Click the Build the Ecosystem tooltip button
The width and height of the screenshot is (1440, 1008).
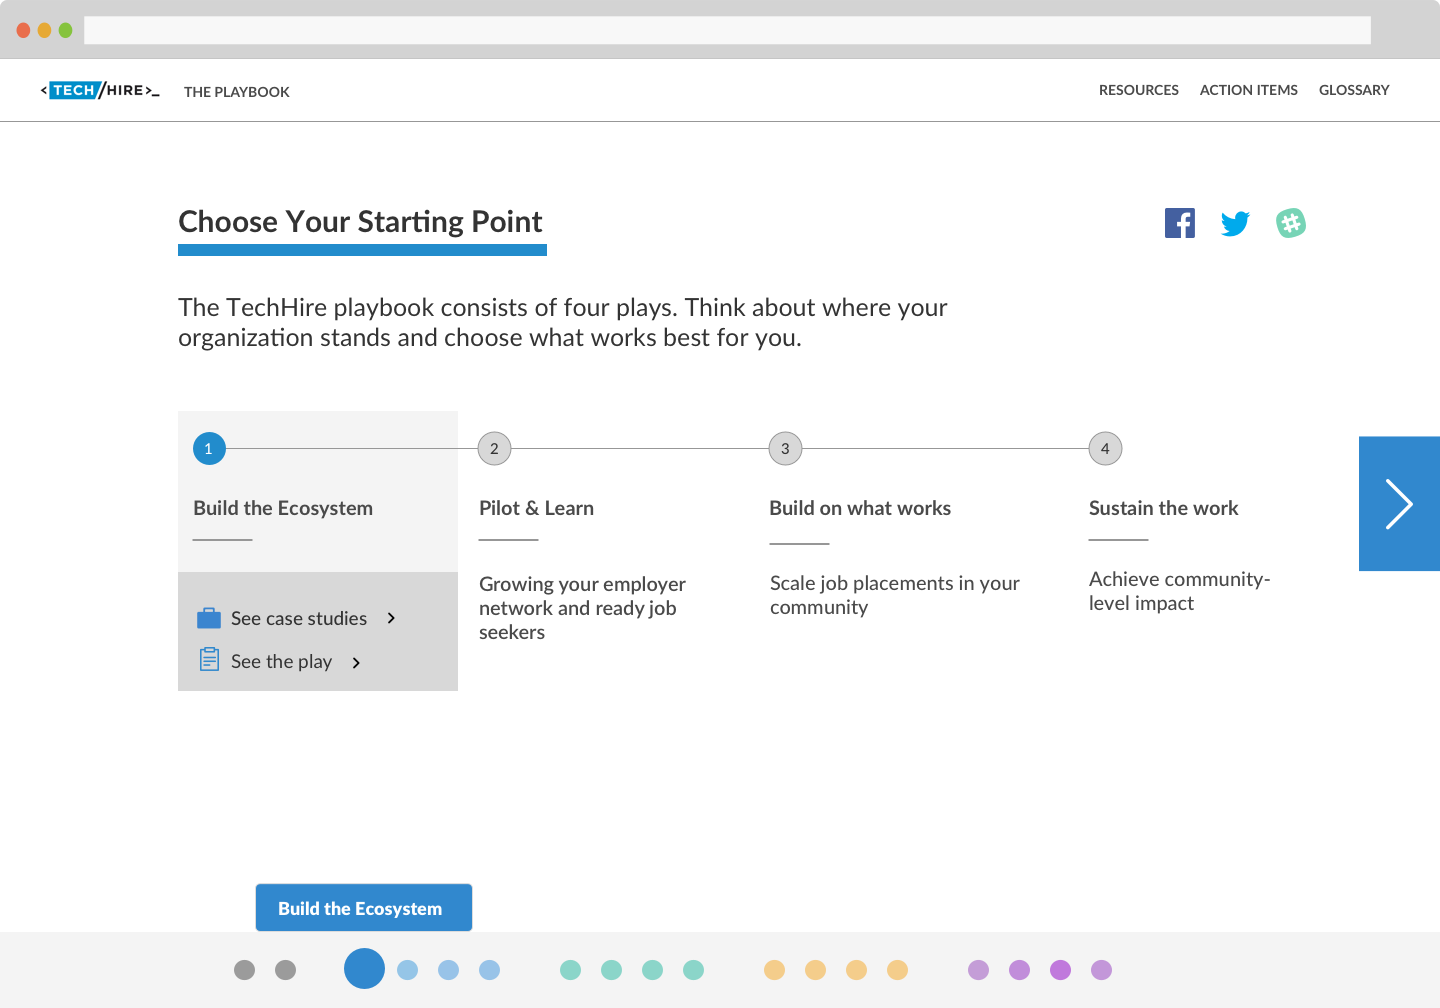364,908
